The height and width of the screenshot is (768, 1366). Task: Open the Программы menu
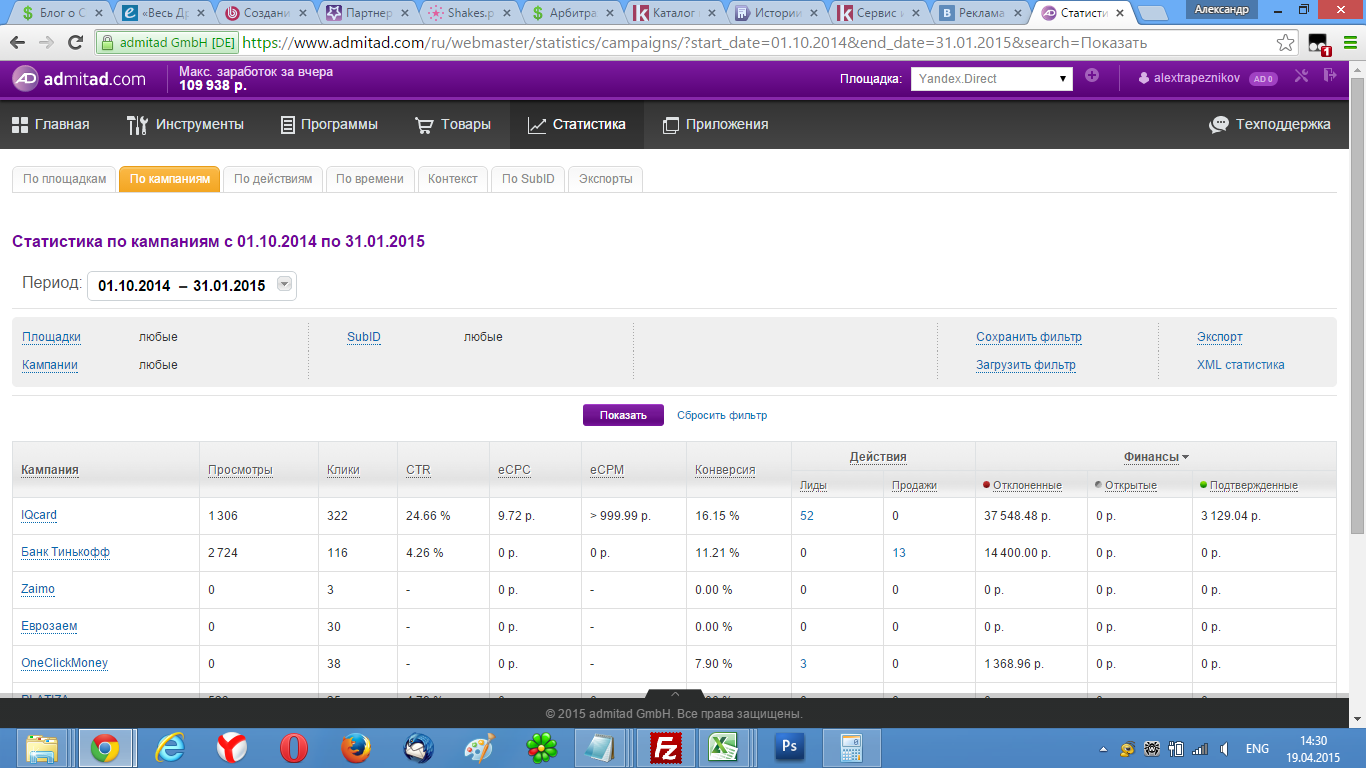[x=329, y=125]
